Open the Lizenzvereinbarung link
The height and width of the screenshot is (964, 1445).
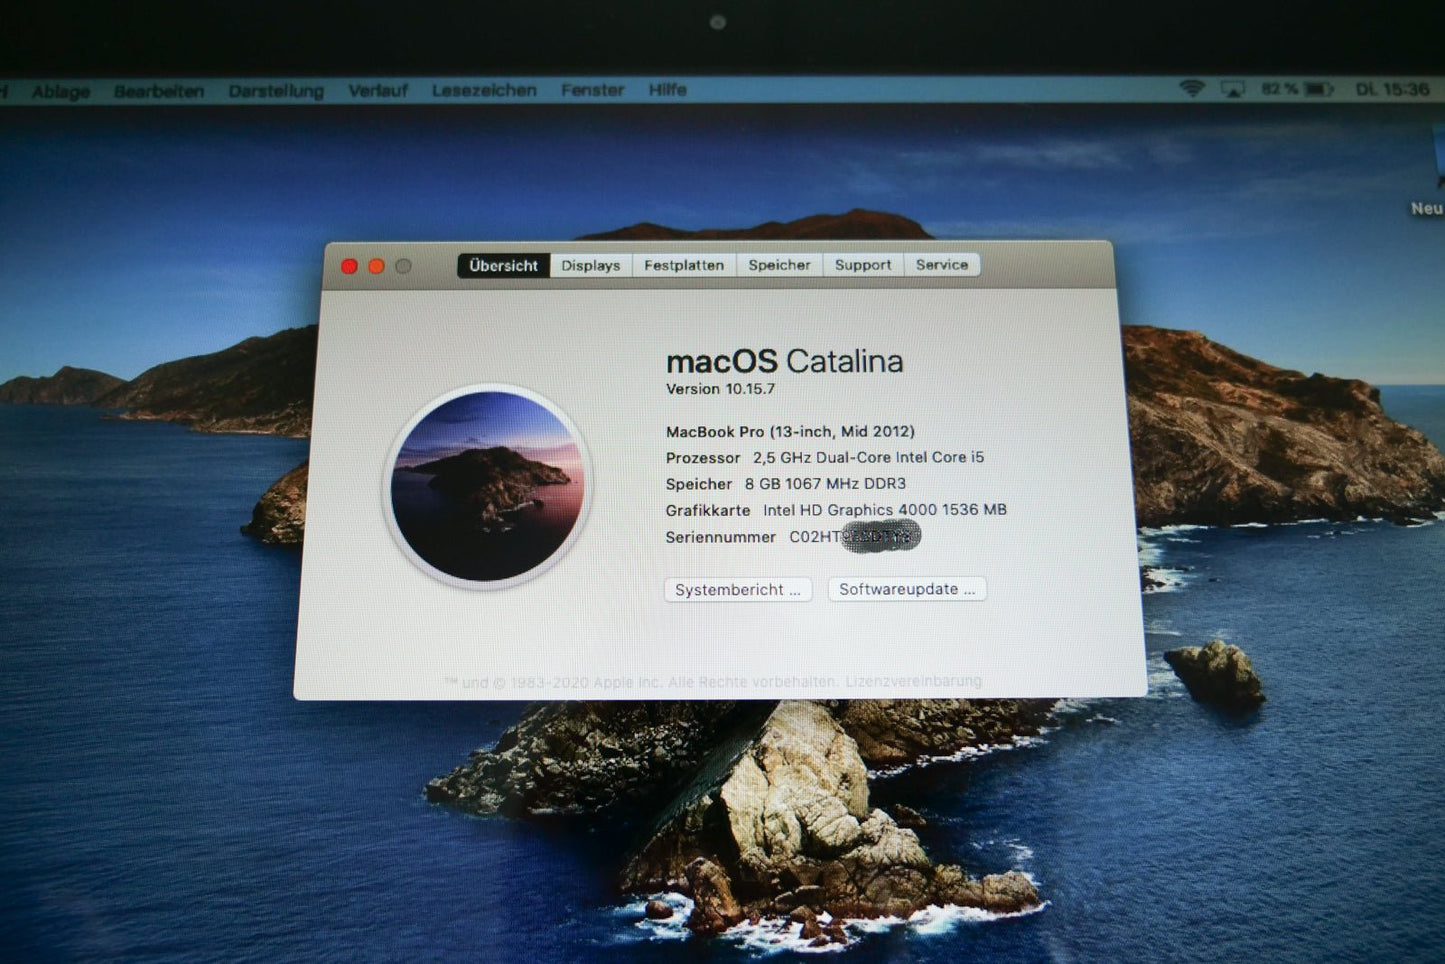coord(913,681)
